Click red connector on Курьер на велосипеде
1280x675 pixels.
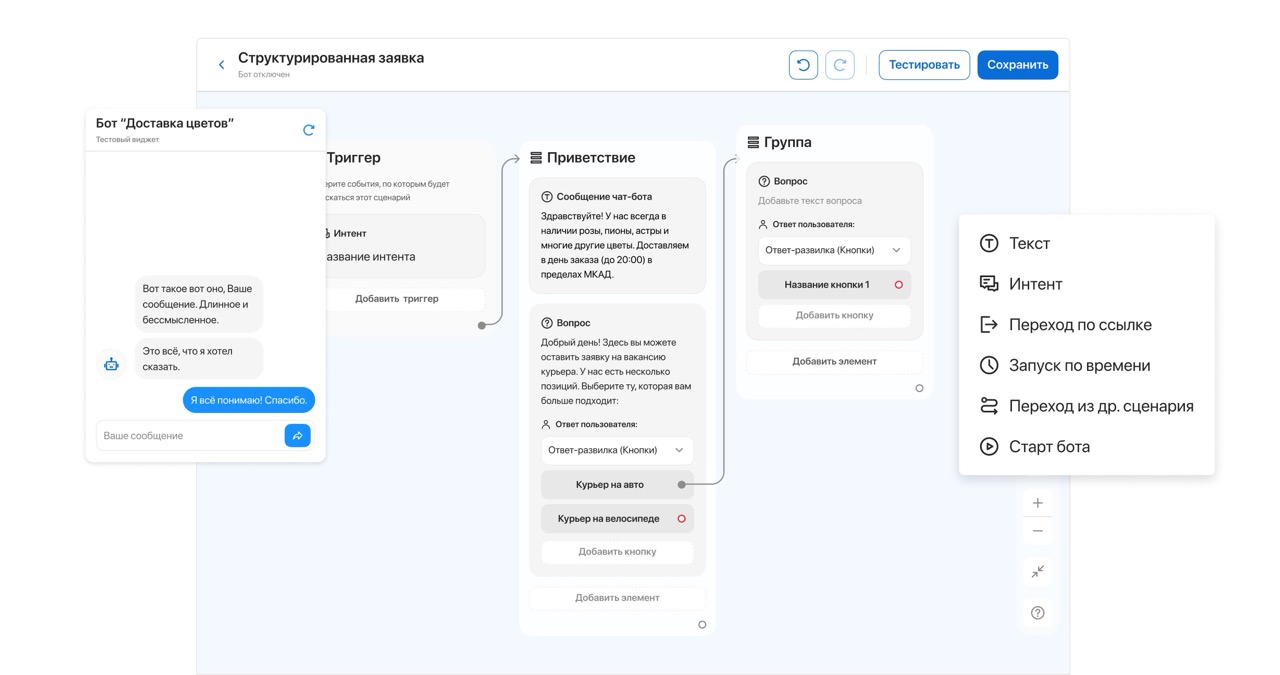click(682, 519)
